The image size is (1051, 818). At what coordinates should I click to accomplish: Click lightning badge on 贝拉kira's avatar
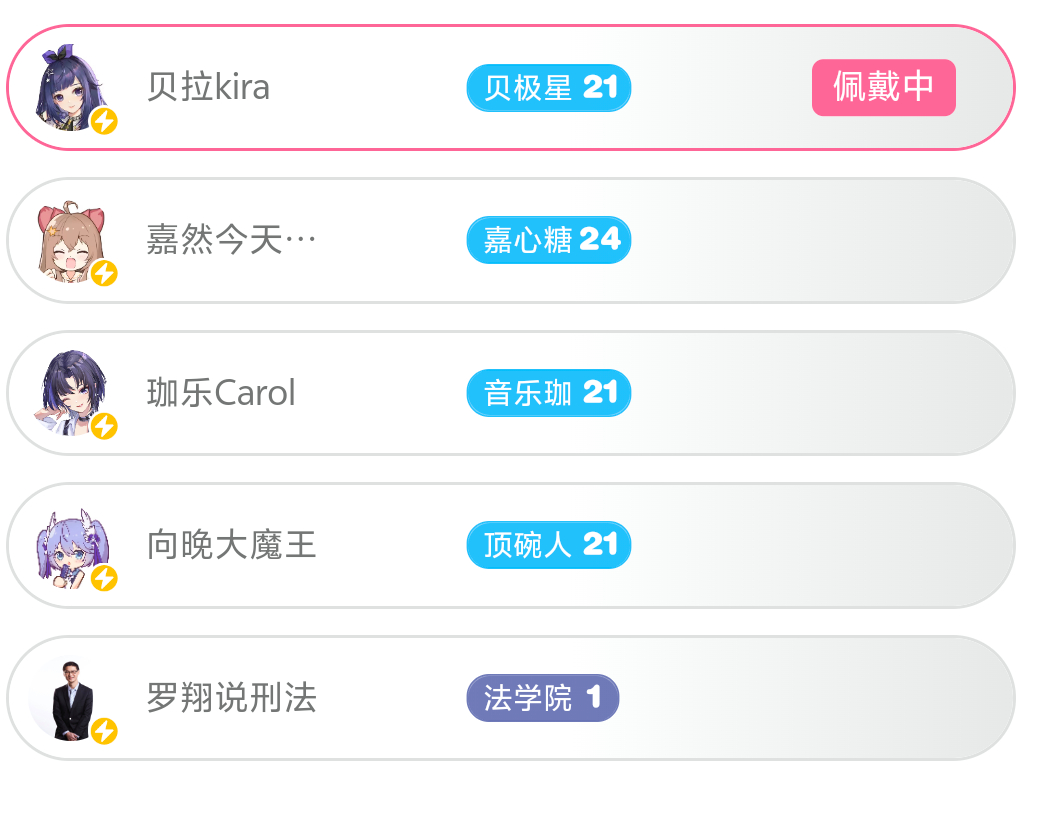(x=104, y=122)
